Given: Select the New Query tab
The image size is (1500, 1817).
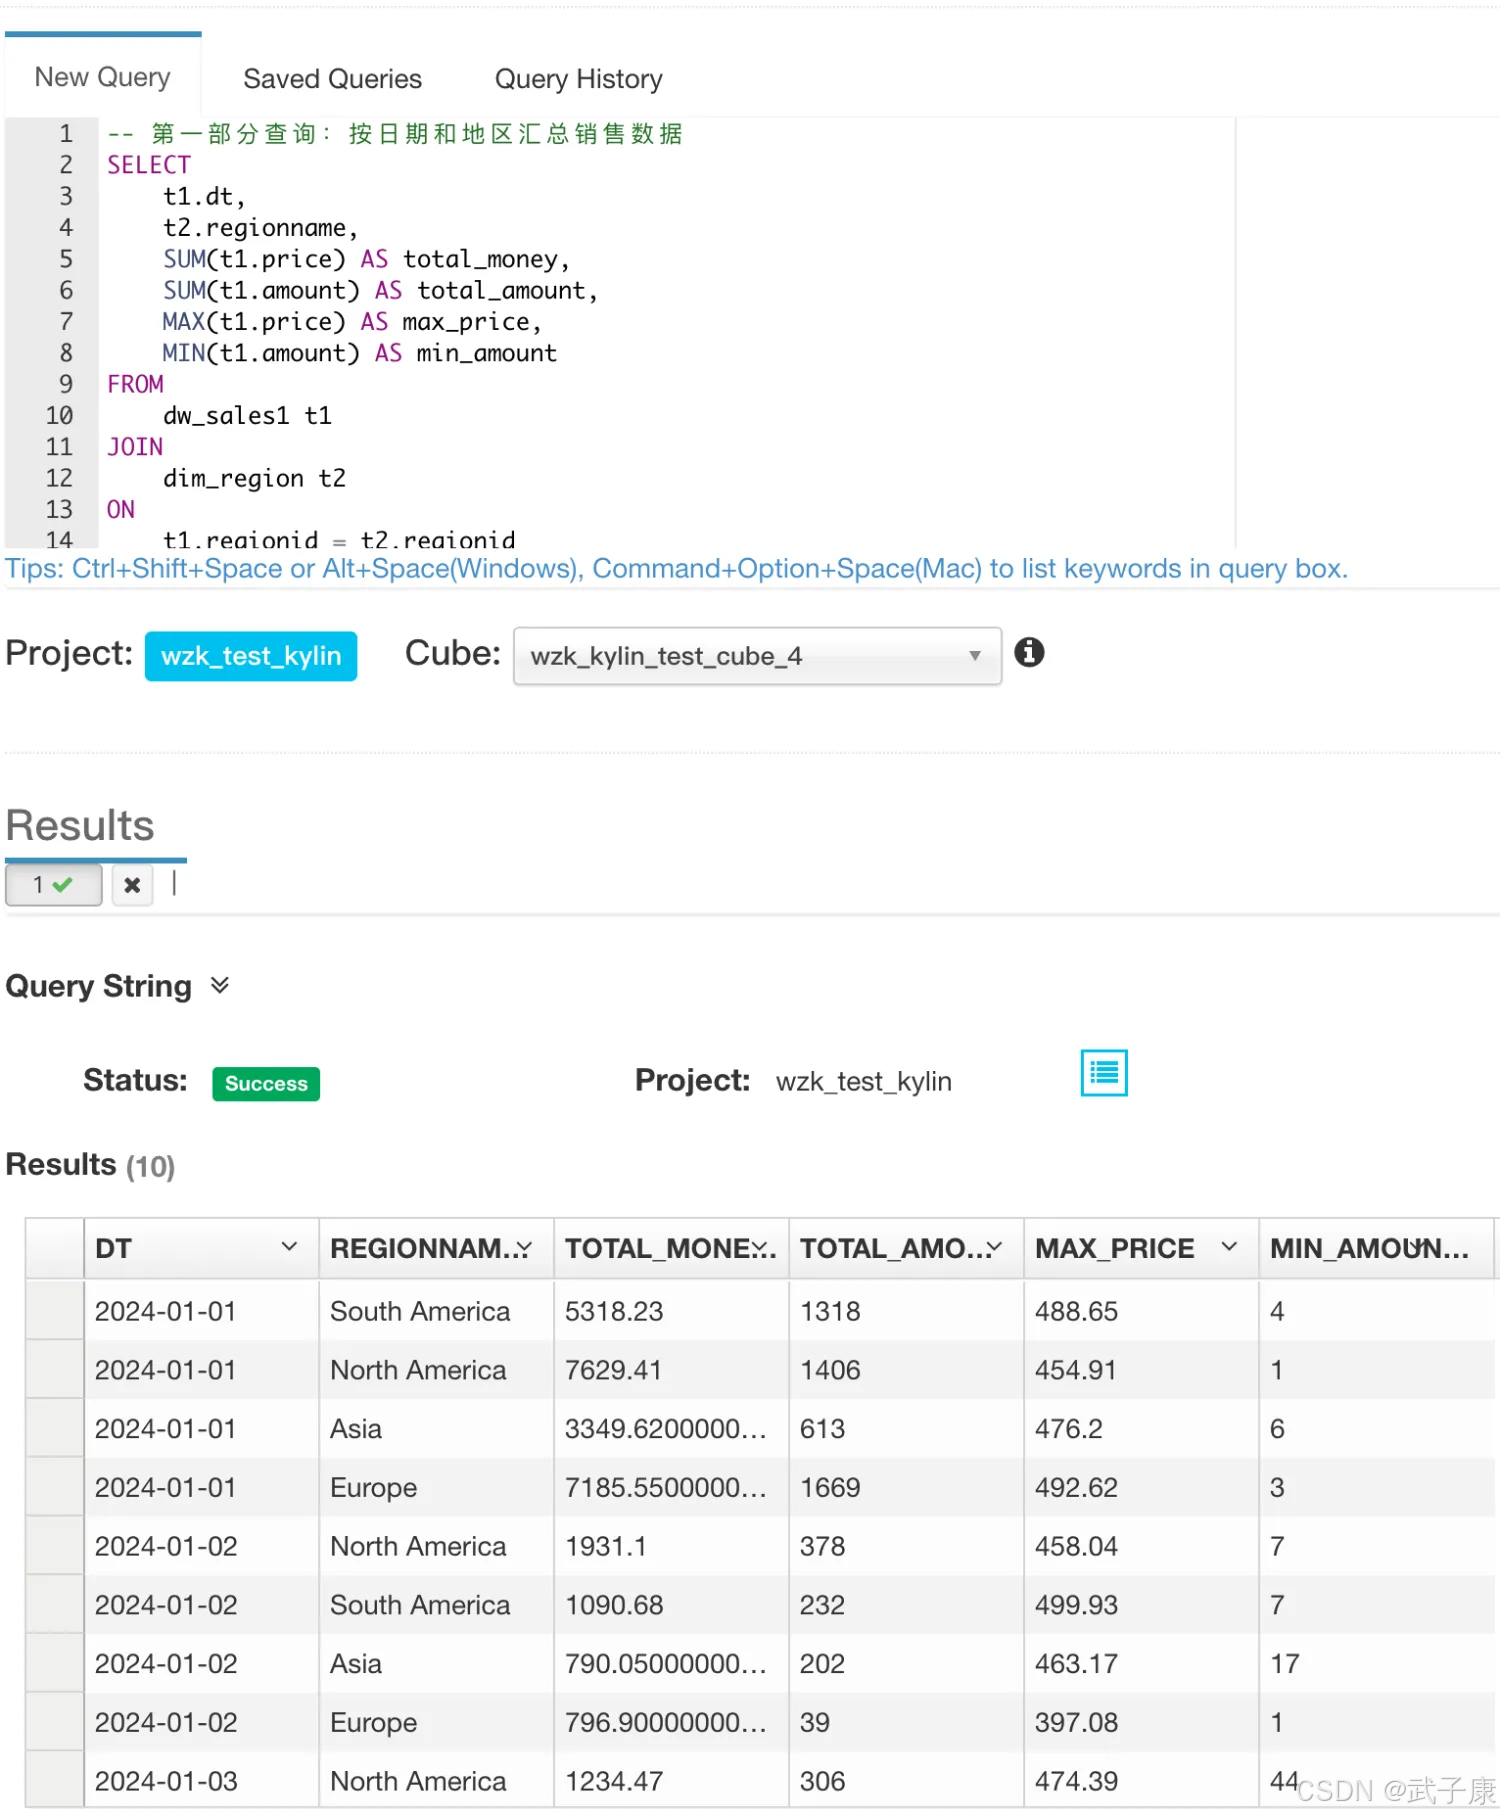Looking at the screenshot, I should 102,77.
